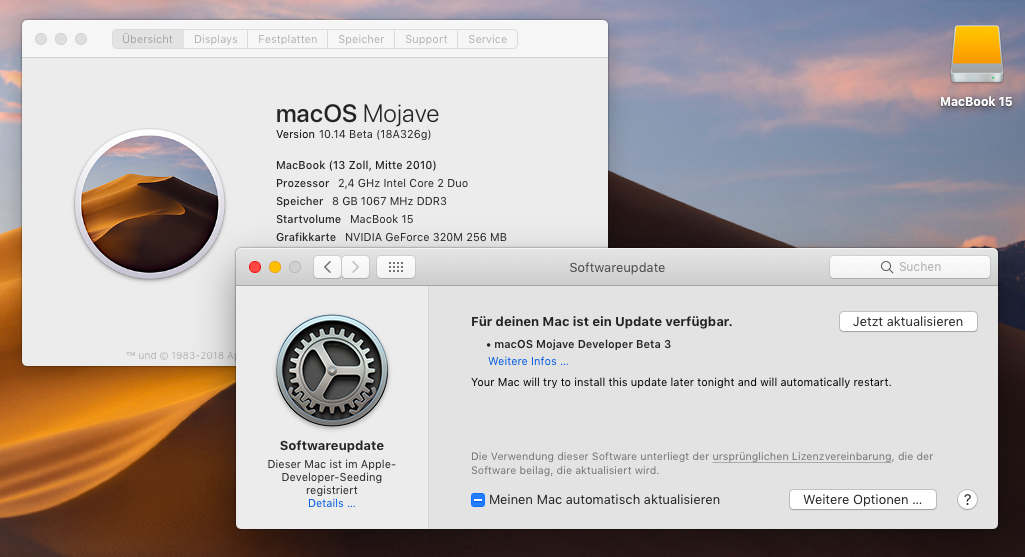
Task: Click the 'MacBook (13 Zoll, Mitte 2010)' text
Action: click(x=356, y=165)
